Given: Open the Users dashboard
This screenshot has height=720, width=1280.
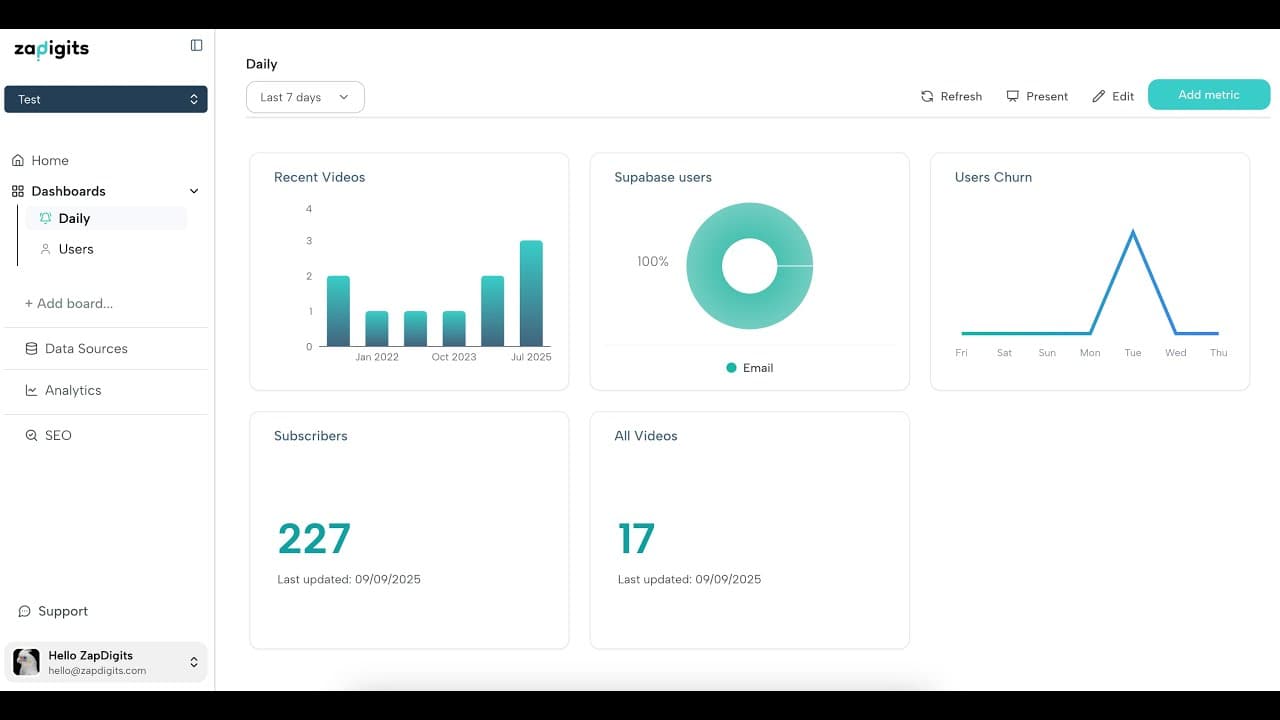Looking at the screenshot, I should pyautogui.click(x=76, y=249).
